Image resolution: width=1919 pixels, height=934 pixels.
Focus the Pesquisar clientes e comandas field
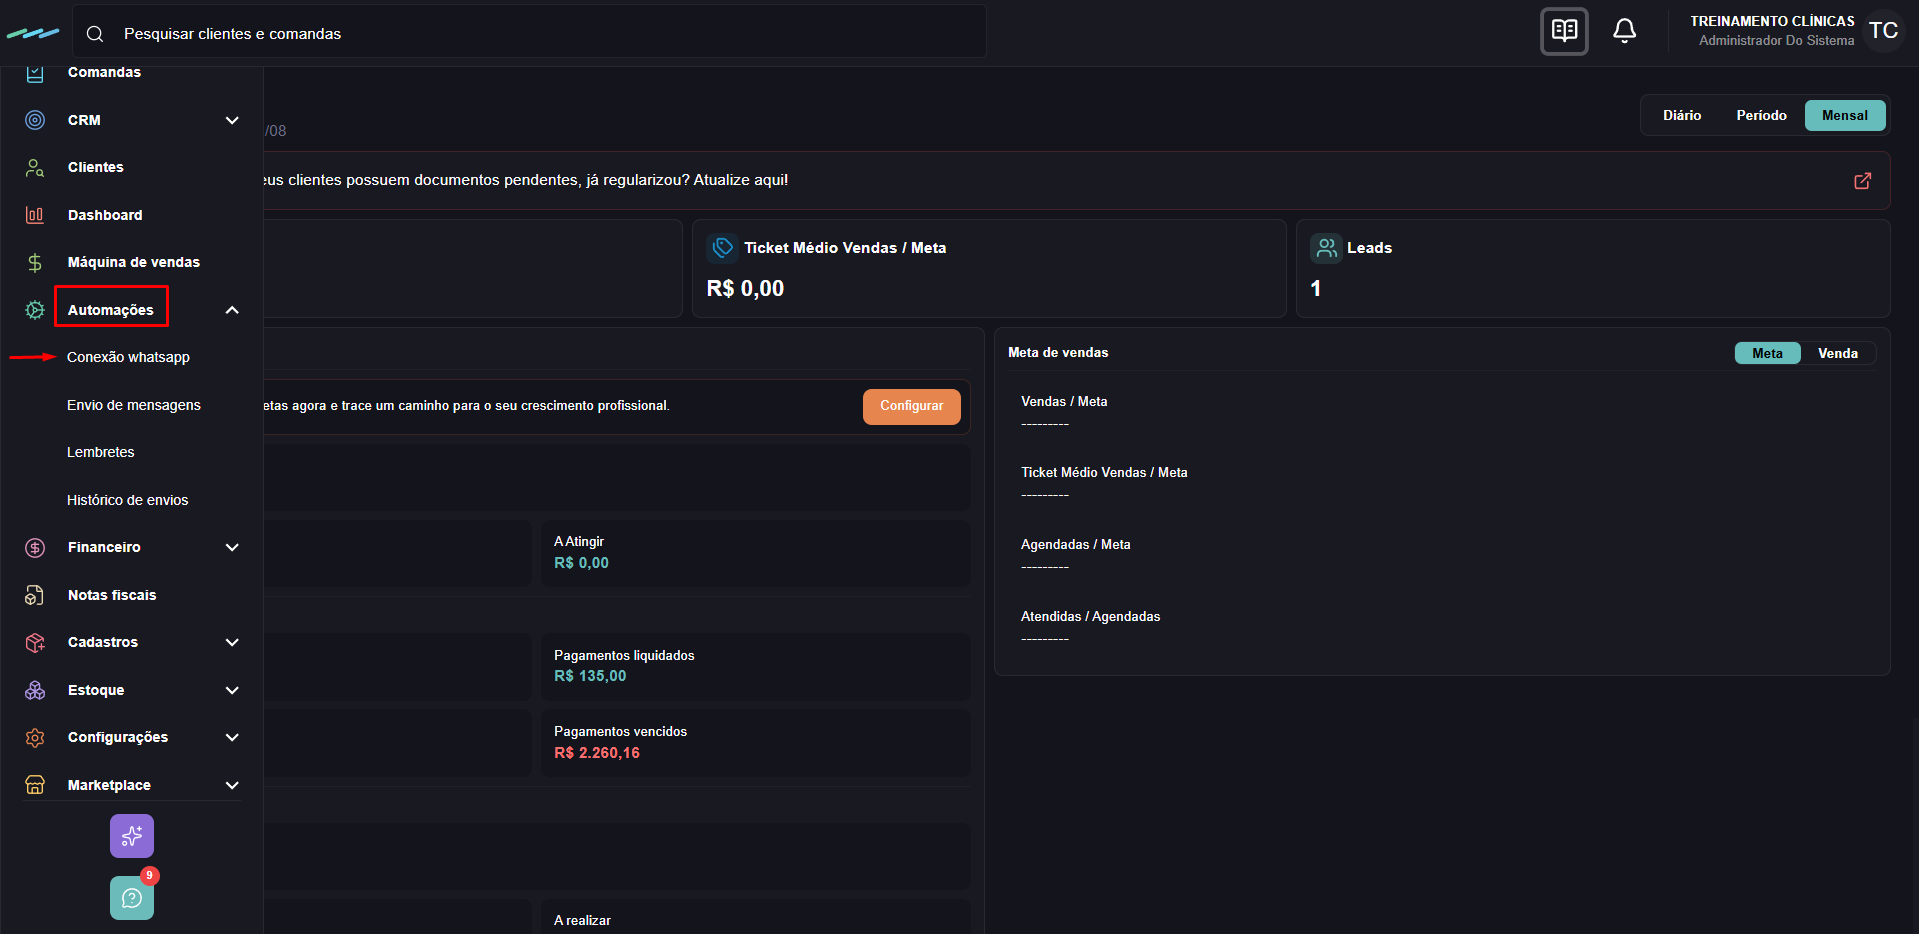click(529, 34)
